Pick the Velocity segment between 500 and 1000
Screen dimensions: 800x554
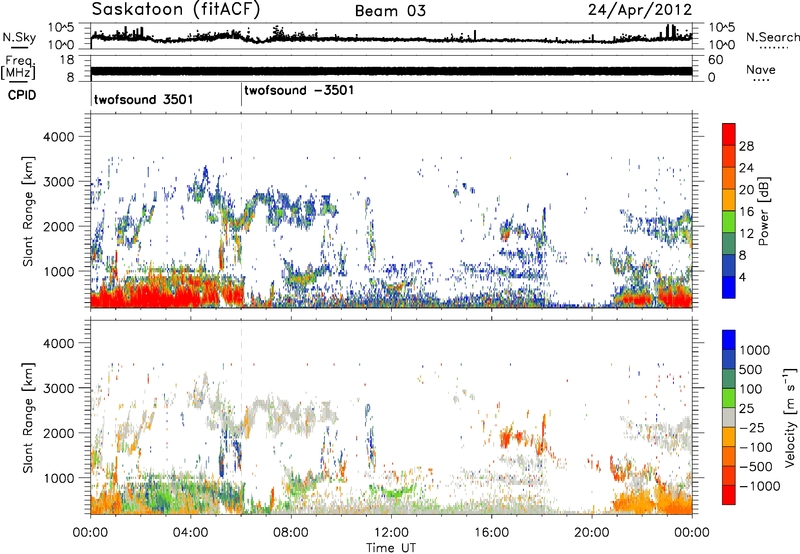[729, 359]
